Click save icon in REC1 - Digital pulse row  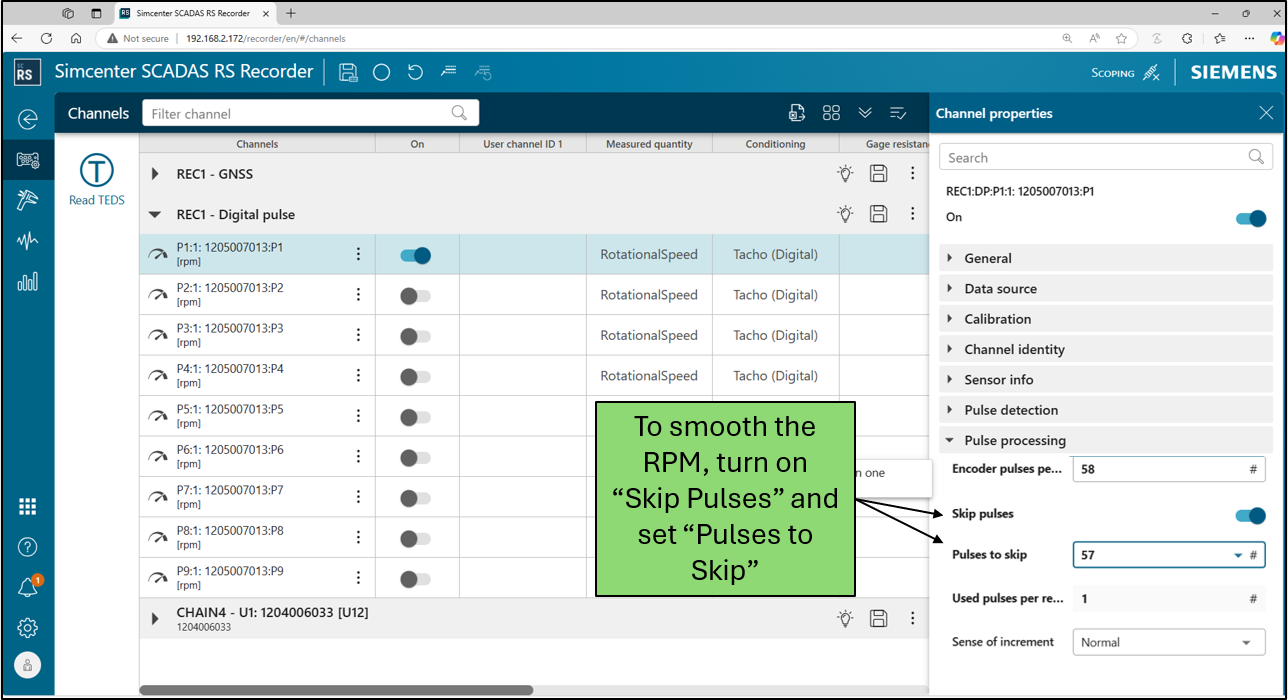coord(878,214)
